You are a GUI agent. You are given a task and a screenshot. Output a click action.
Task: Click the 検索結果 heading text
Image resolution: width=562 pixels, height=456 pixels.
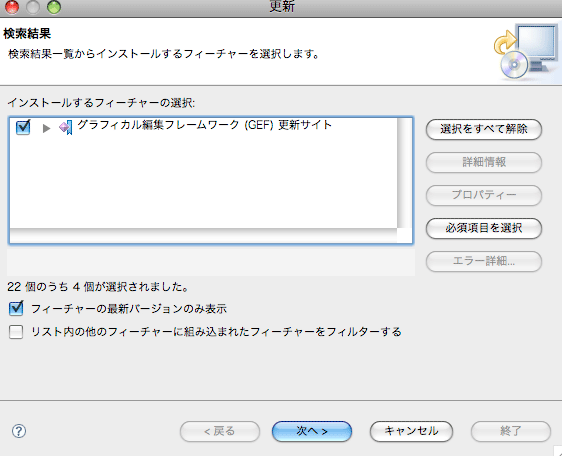point(27,34)
